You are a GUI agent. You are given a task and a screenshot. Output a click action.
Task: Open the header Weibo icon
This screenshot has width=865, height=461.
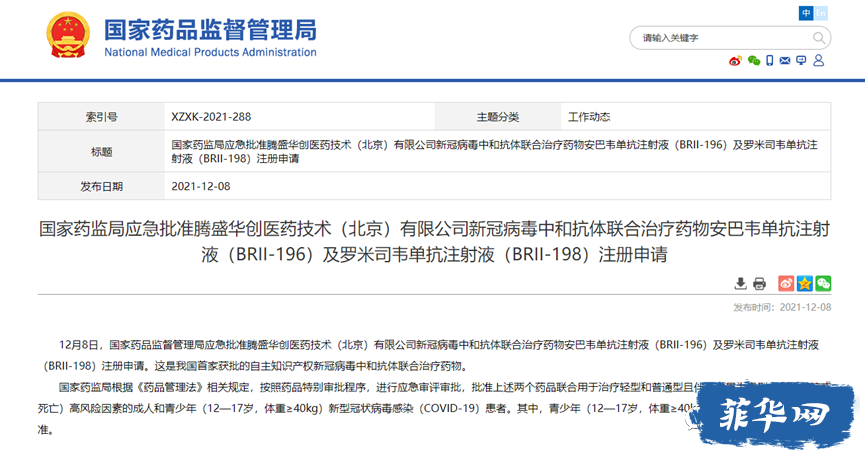pyautogui.click(x=735, y=61)
